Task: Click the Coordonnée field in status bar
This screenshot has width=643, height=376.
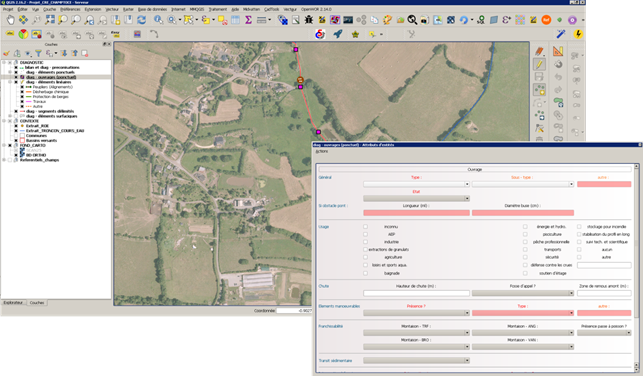Action: tap(294, 310)
